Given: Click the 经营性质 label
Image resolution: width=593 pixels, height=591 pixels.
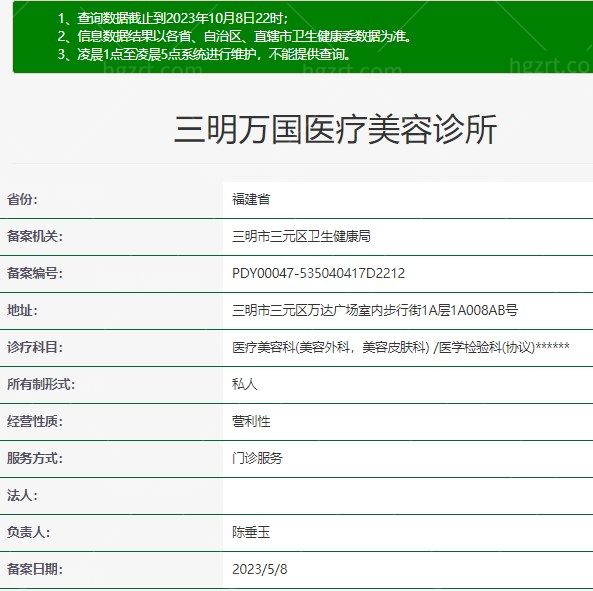Looking at the screenshot, I should pos(35,421).
